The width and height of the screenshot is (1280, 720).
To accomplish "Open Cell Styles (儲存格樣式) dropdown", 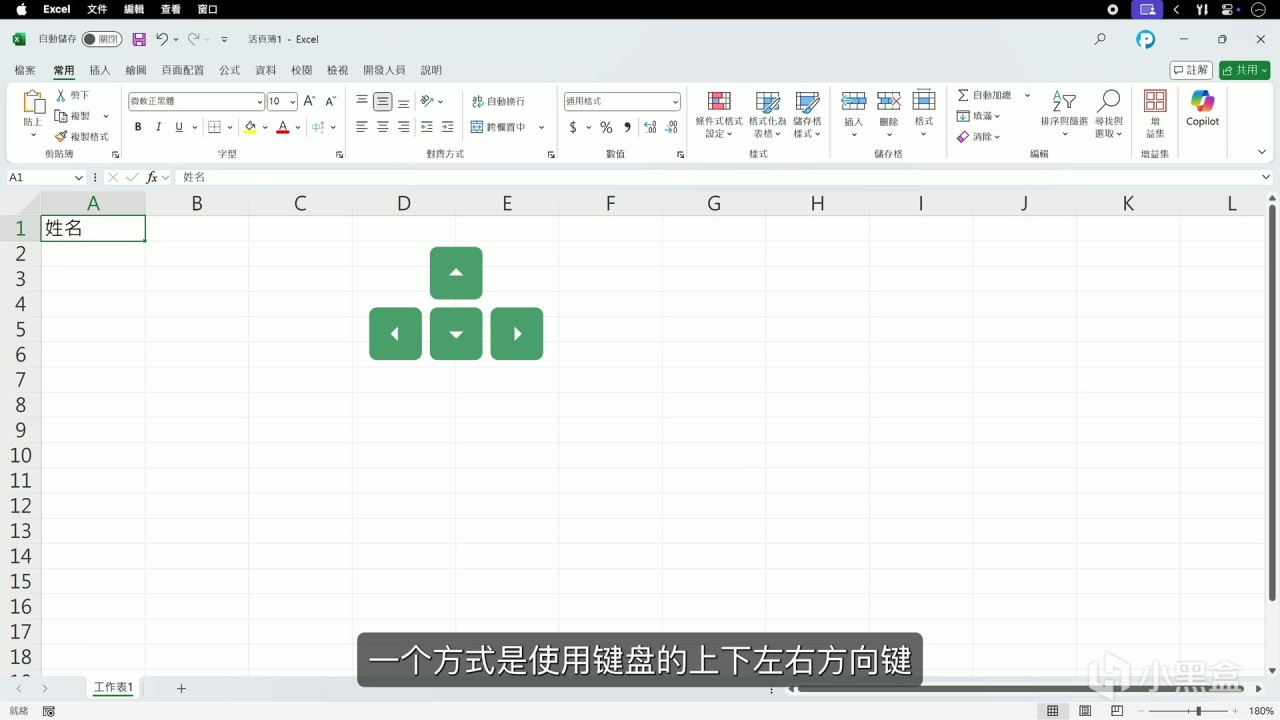I will [807, 114].
